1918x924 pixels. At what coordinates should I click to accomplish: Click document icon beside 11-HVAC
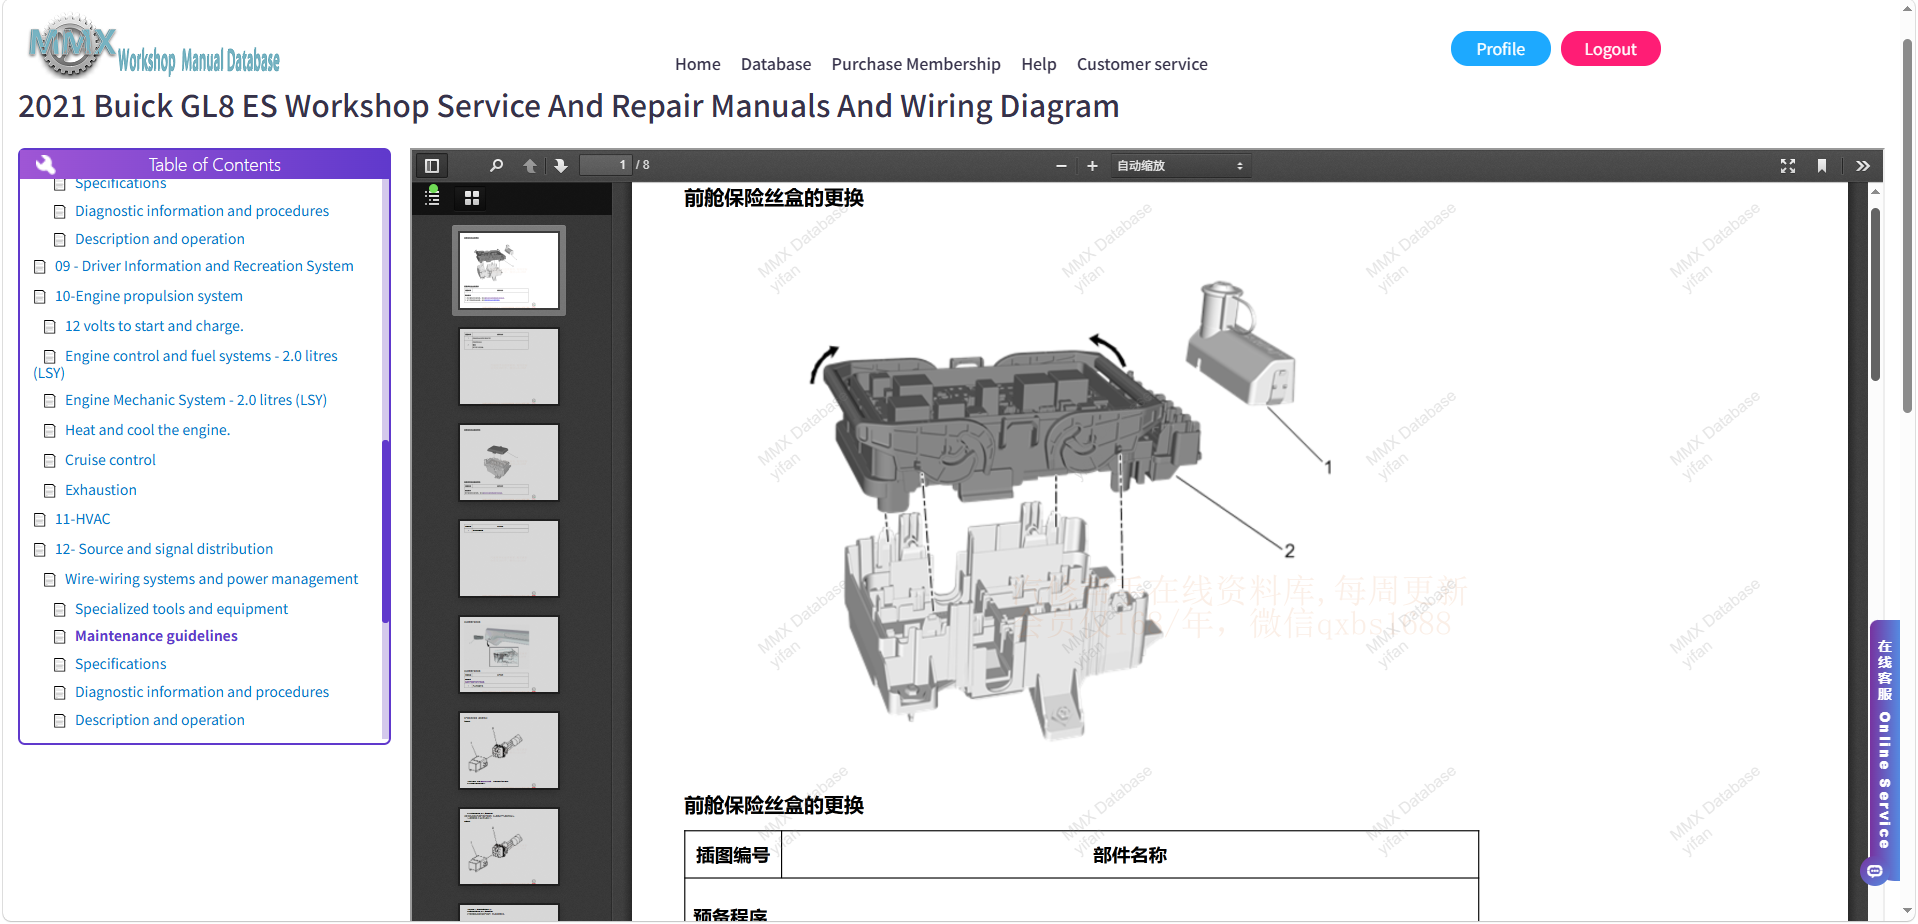[40, 520]
